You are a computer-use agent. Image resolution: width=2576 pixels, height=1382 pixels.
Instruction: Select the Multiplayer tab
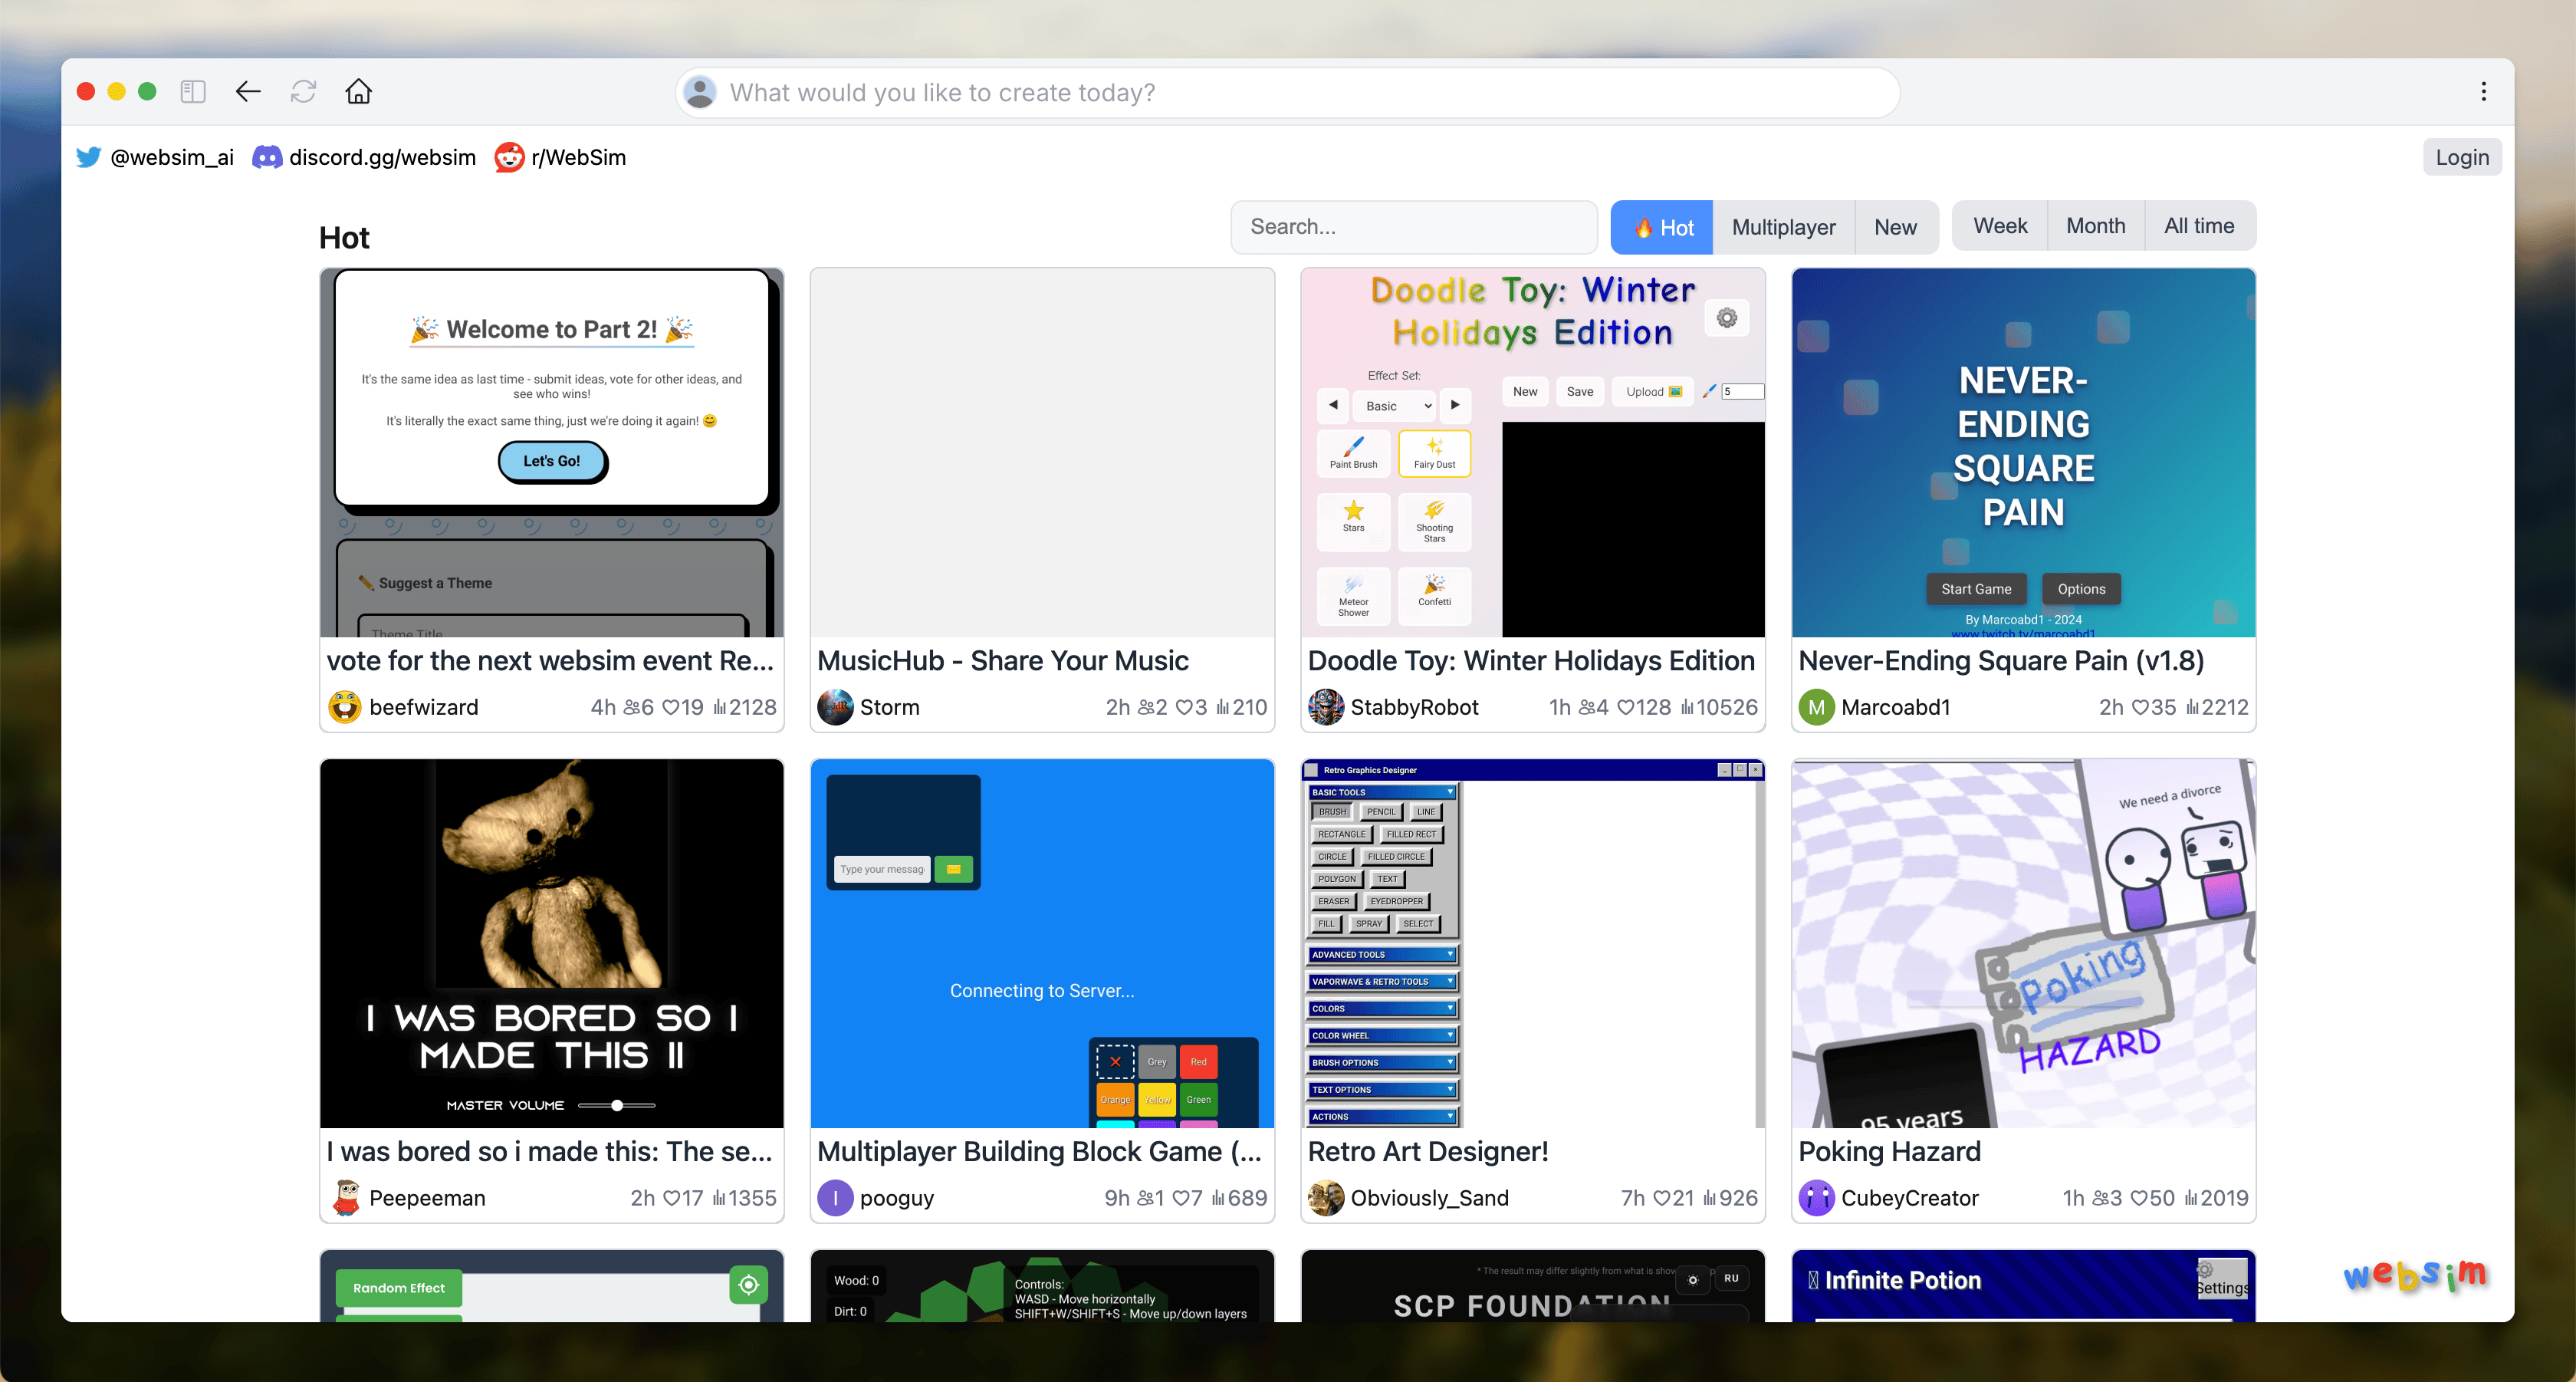[x=1783, y=227]
